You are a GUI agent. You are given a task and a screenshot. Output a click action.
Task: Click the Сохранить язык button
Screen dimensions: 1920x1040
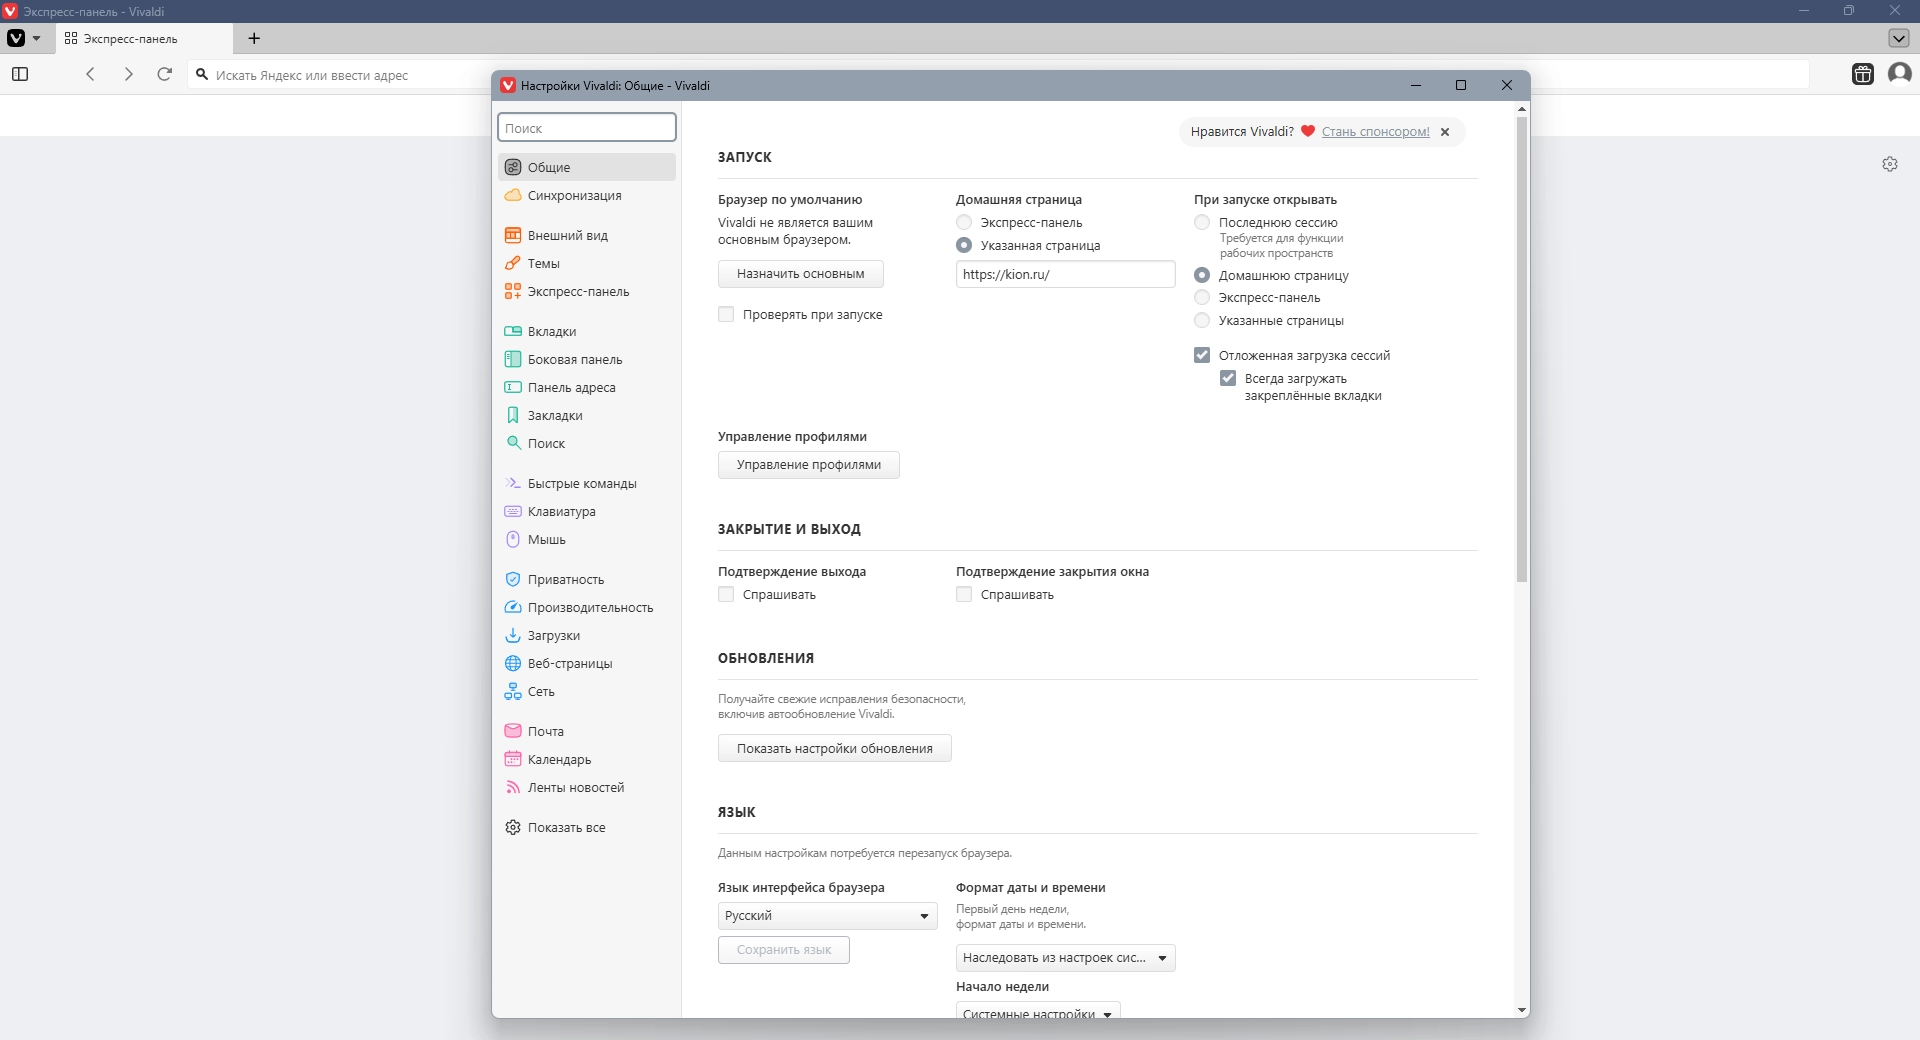point(783,950)
